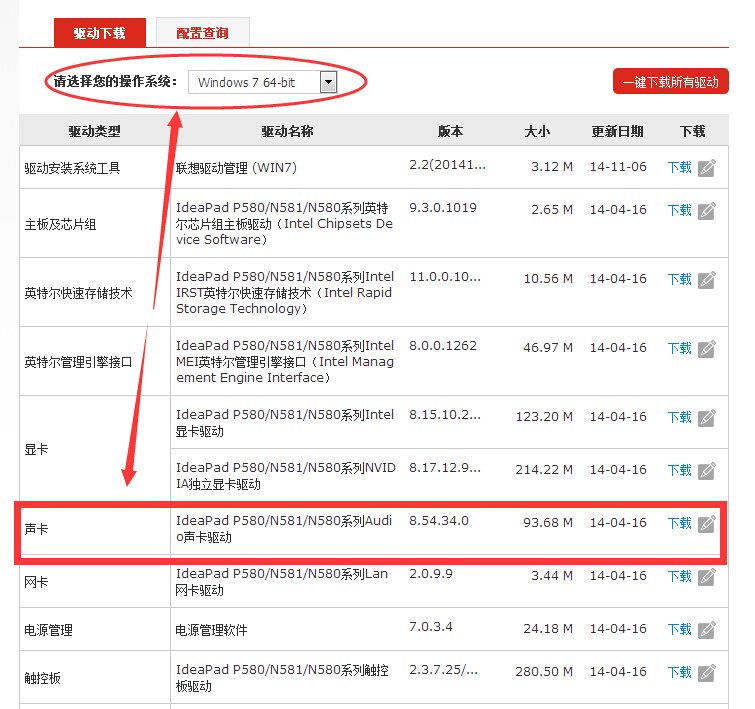Viewport: 755px width, 709px height.
Task: Click the 更新日期 column header
Action: [x=617, y=131]
